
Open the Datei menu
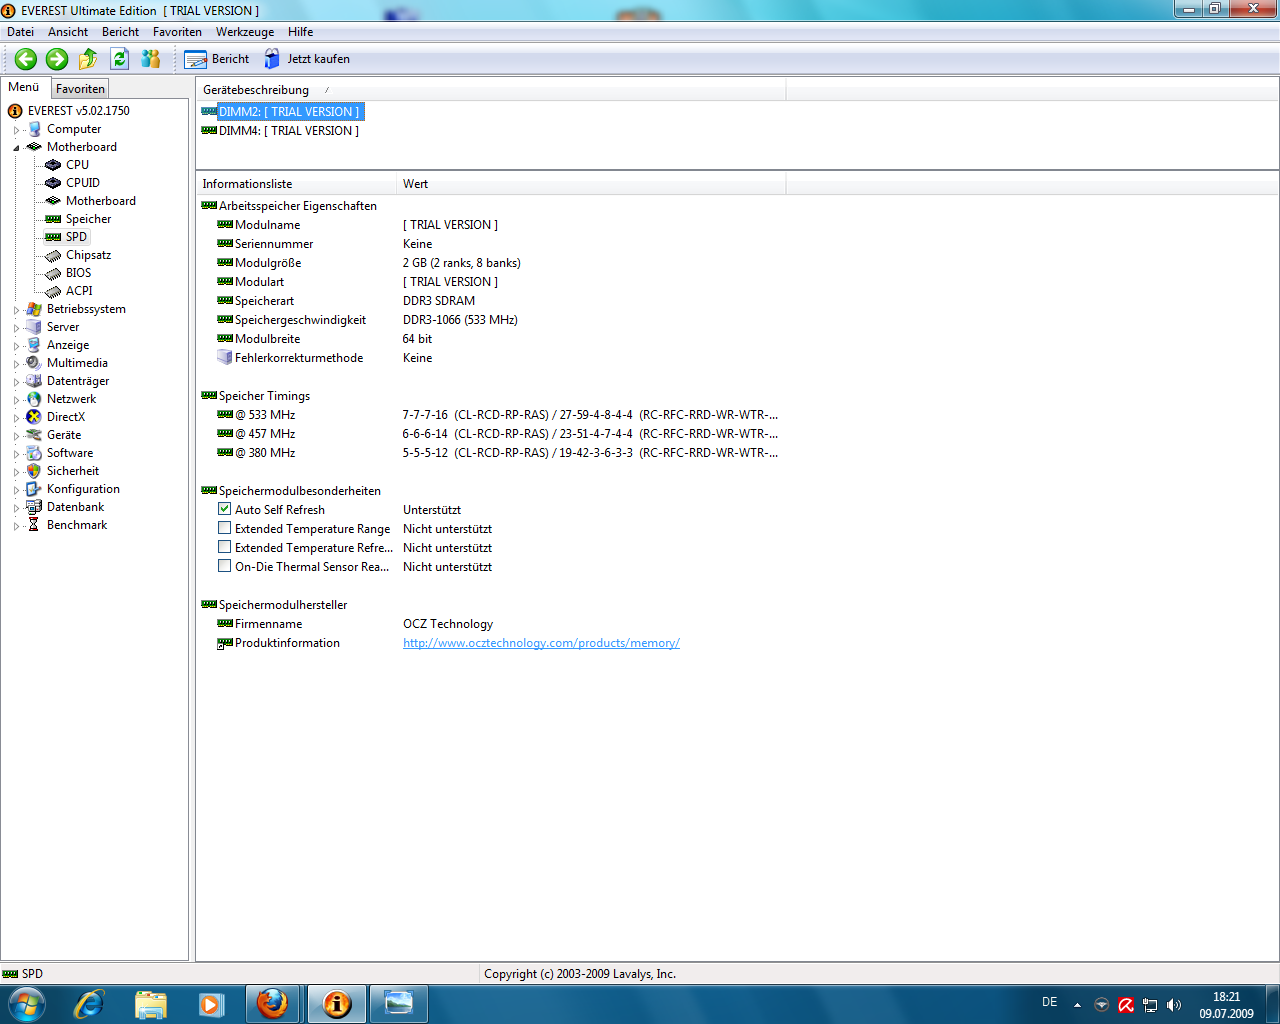pos(20,32)
